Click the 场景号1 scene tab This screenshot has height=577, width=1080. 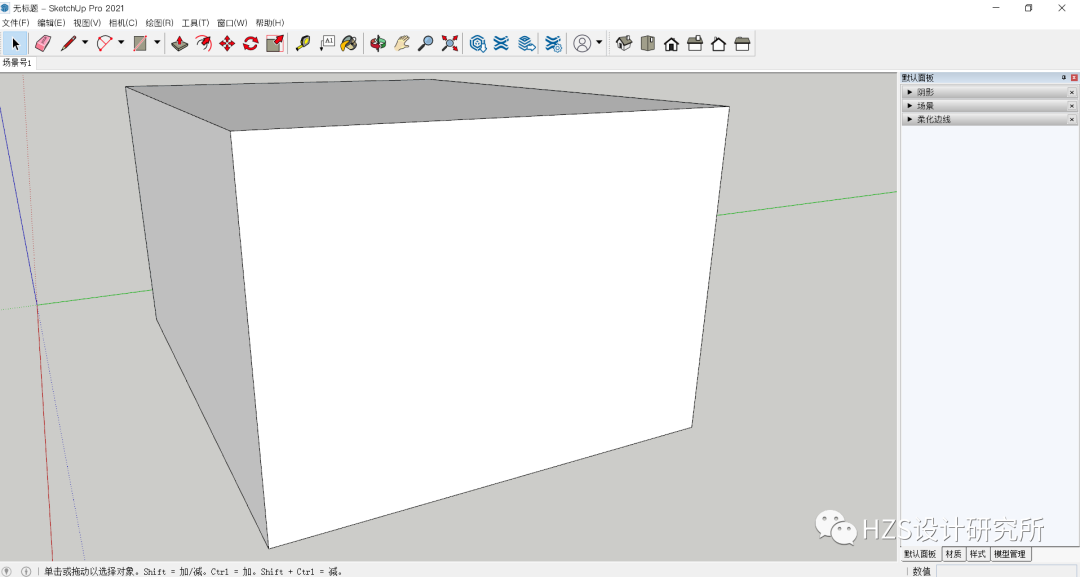pyautogui.click(x=16, y=62)
